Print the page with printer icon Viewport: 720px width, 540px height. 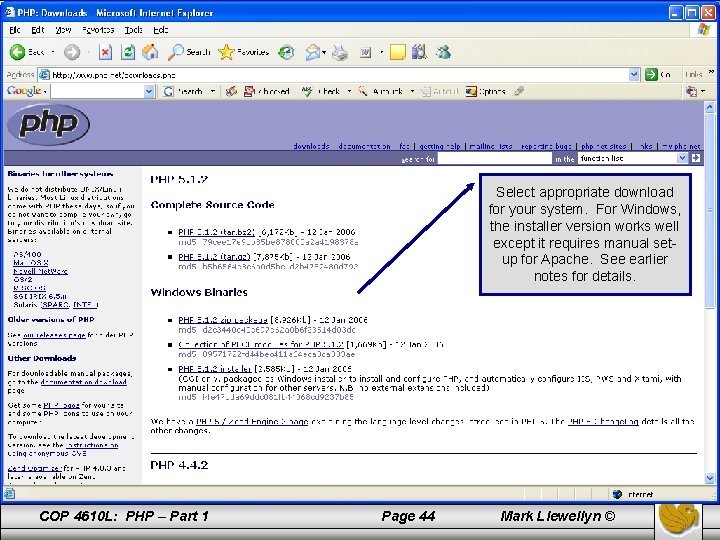pos(340,52)
